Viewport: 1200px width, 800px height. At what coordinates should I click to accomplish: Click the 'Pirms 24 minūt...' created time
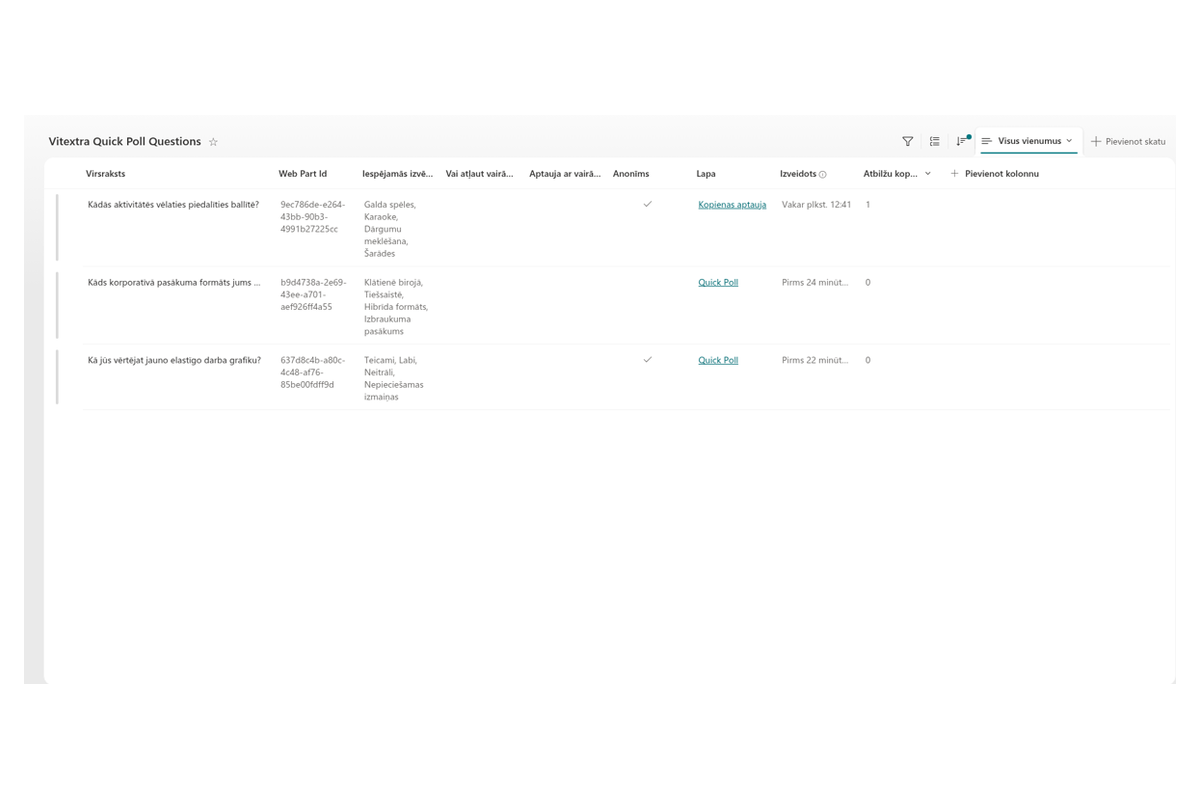815,283
